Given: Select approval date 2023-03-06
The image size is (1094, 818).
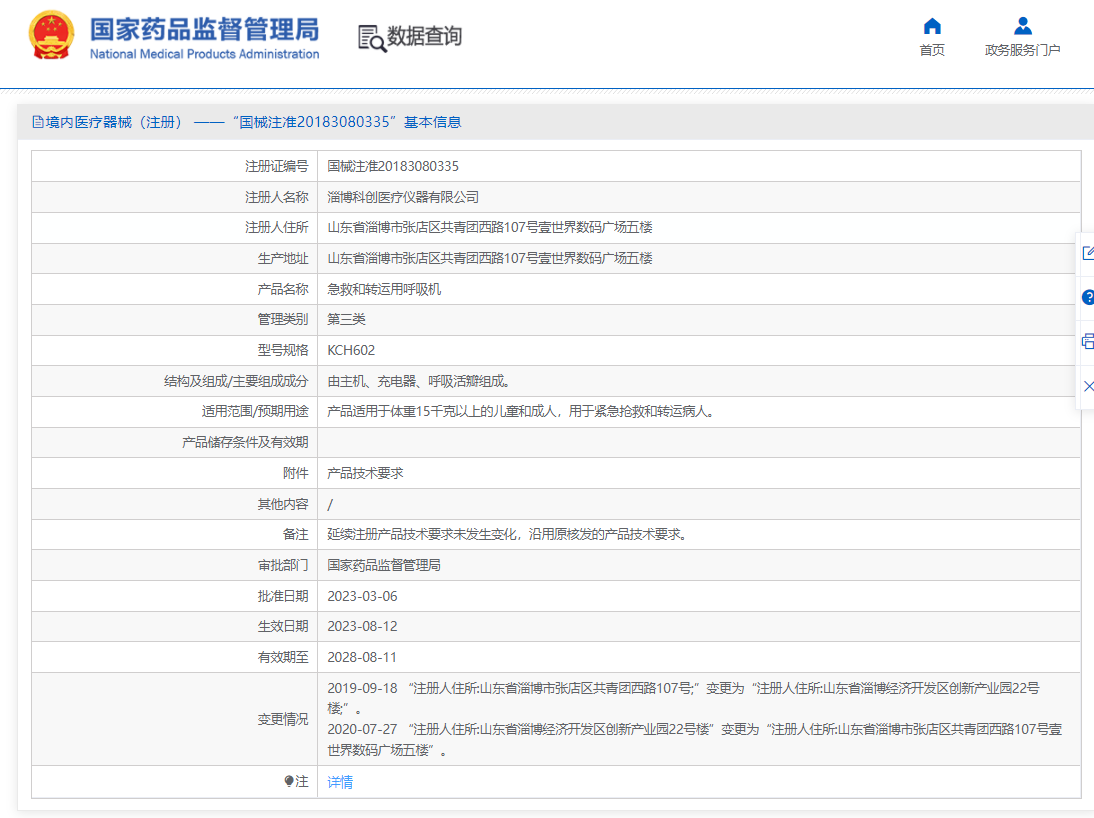Looking at the screenshot, I should [x=362, y=596].
